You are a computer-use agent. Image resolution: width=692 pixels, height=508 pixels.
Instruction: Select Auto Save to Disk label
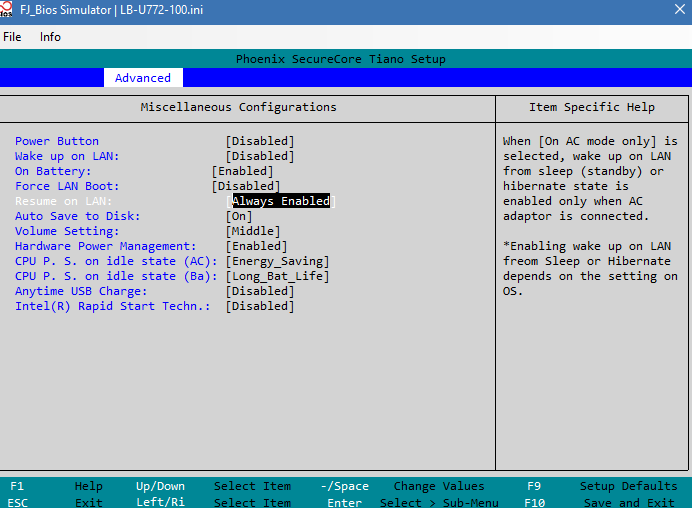click(x=78, y=216)
